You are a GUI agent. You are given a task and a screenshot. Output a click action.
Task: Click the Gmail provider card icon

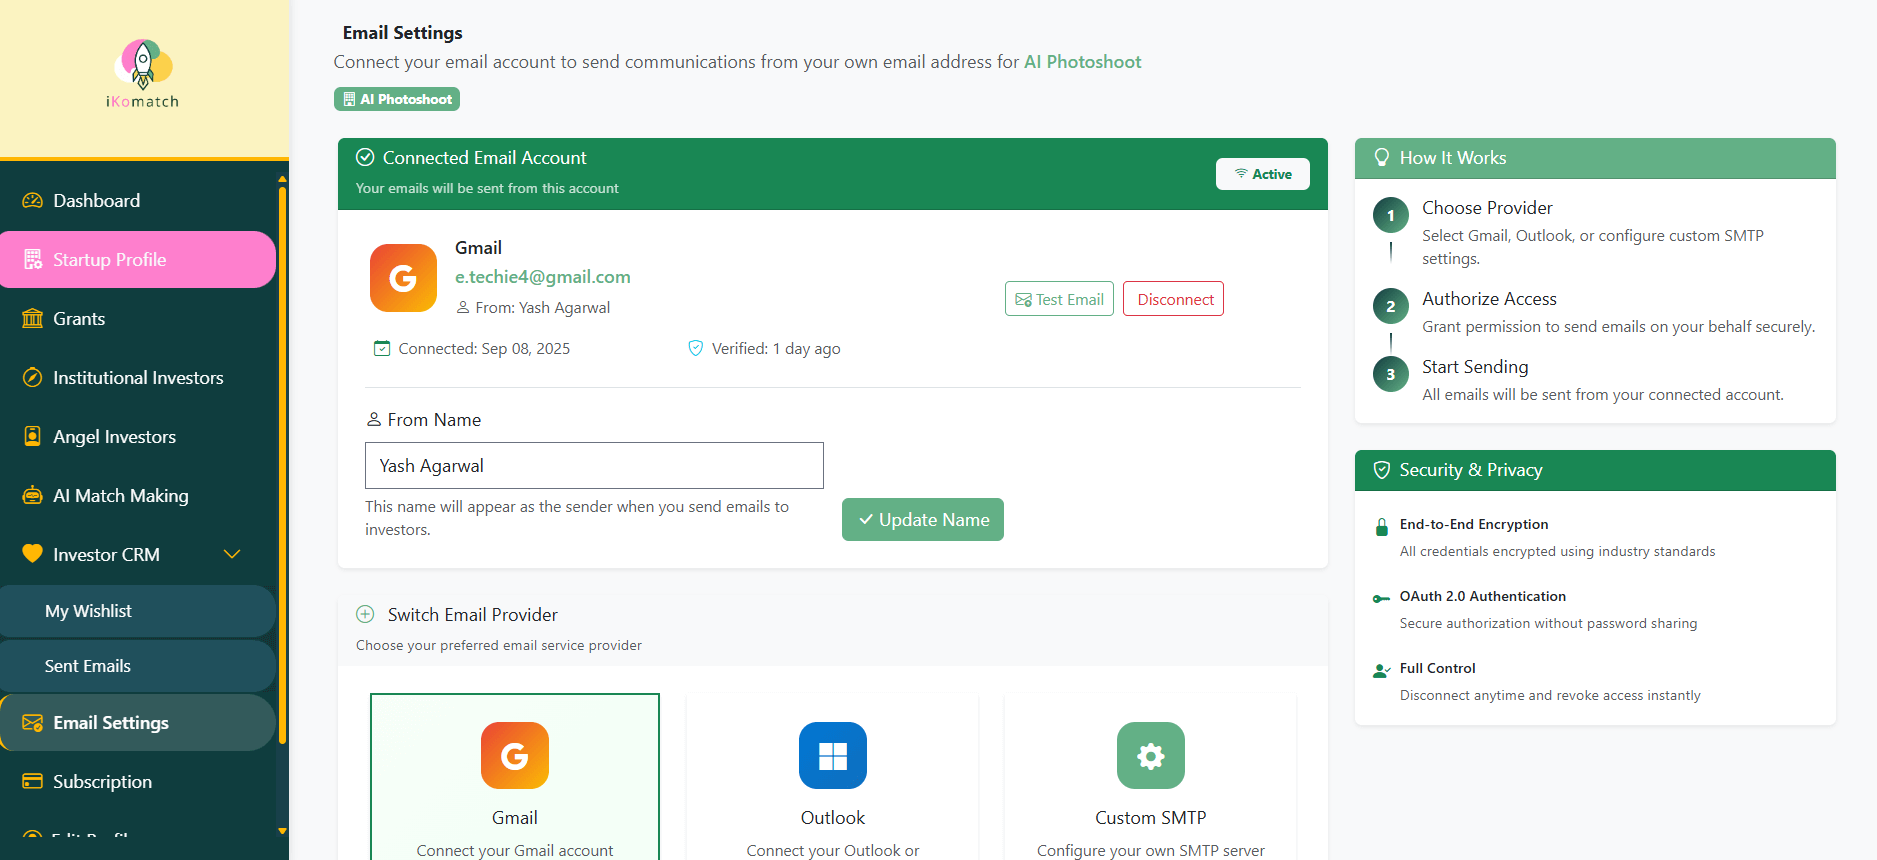pyautogui.click(x=515, y=755)
